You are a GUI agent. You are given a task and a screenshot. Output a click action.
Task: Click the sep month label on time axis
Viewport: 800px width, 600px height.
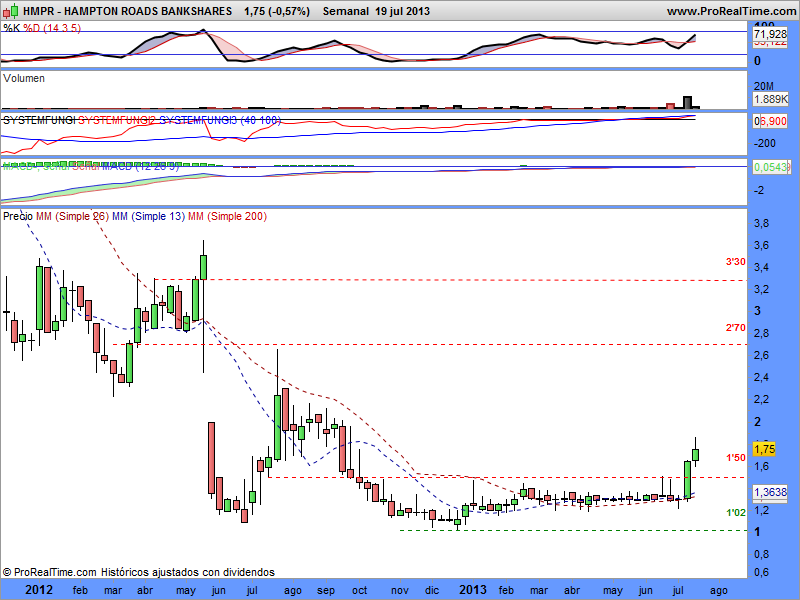point(326,591)
